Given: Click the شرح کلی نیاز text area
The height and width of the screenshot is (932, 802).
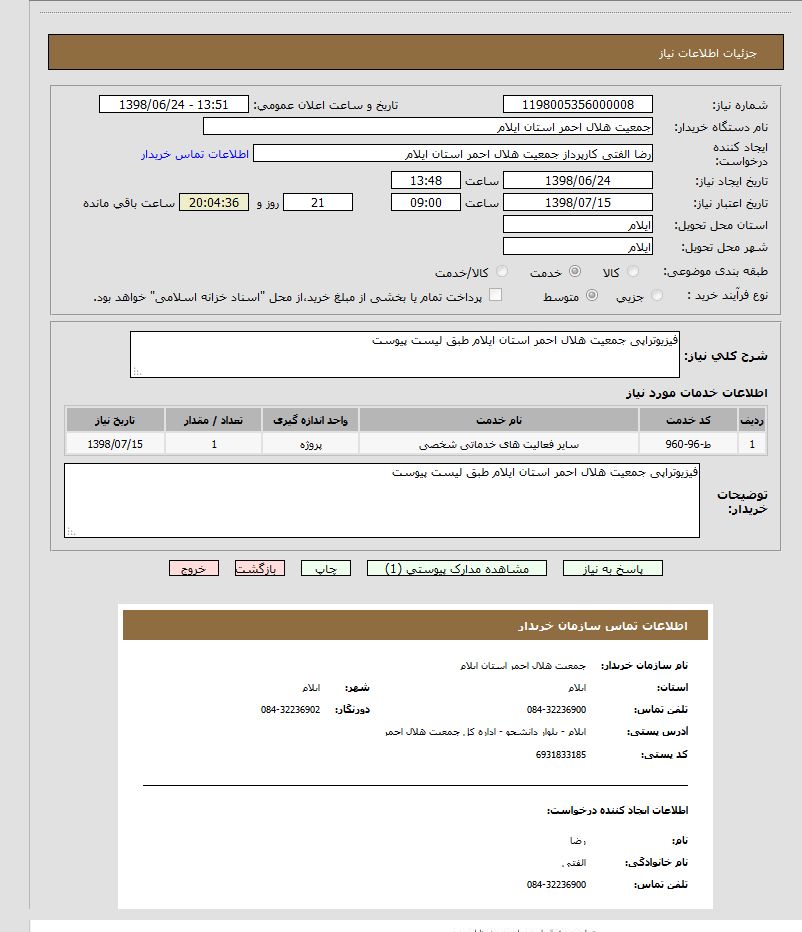Looking at the screenshot, I should pos(405,355).
